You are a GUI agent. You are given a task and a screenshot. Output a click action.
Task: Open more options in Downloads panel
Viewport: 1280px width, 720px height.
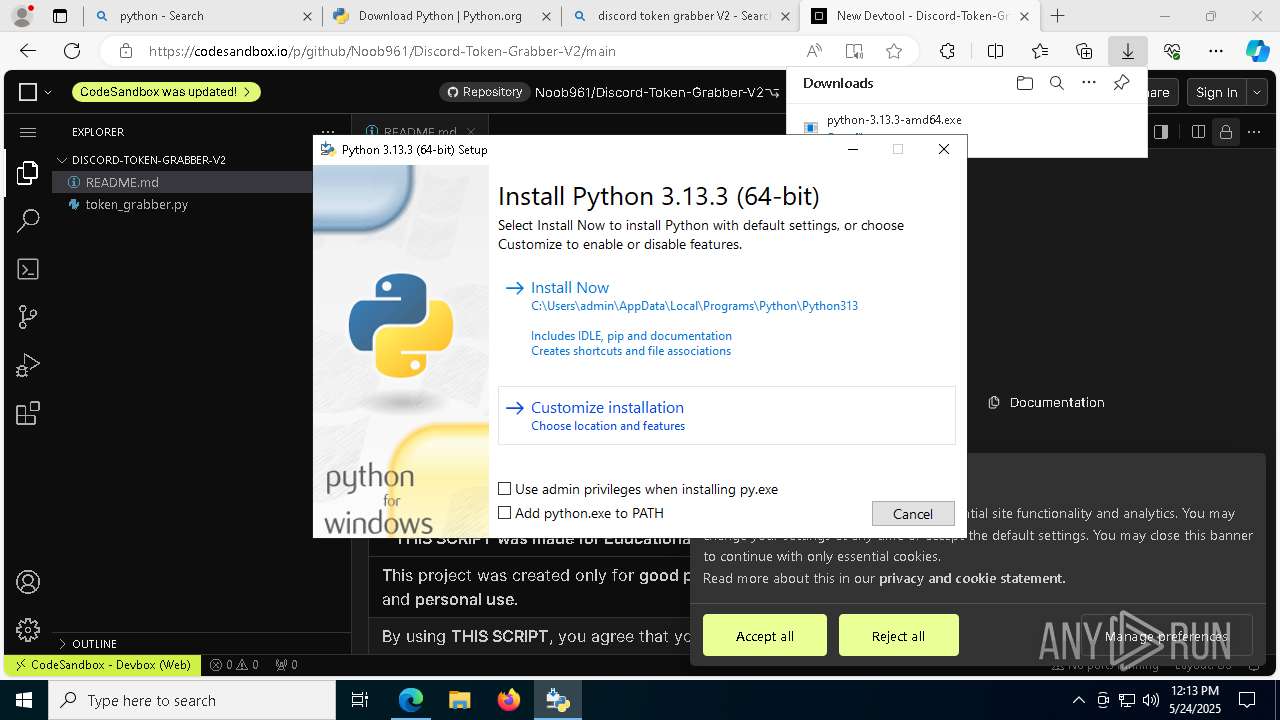click(x=1089, y=83)
